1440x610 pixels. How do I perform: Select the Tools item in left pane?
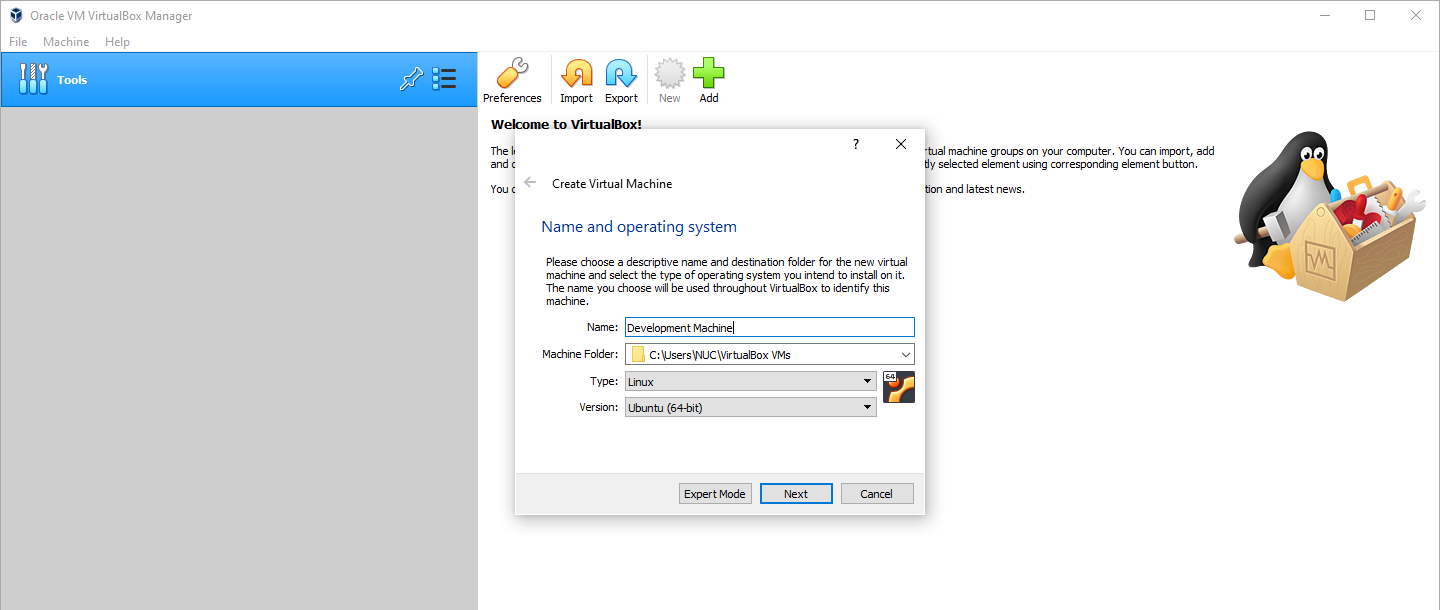point(239,80)
